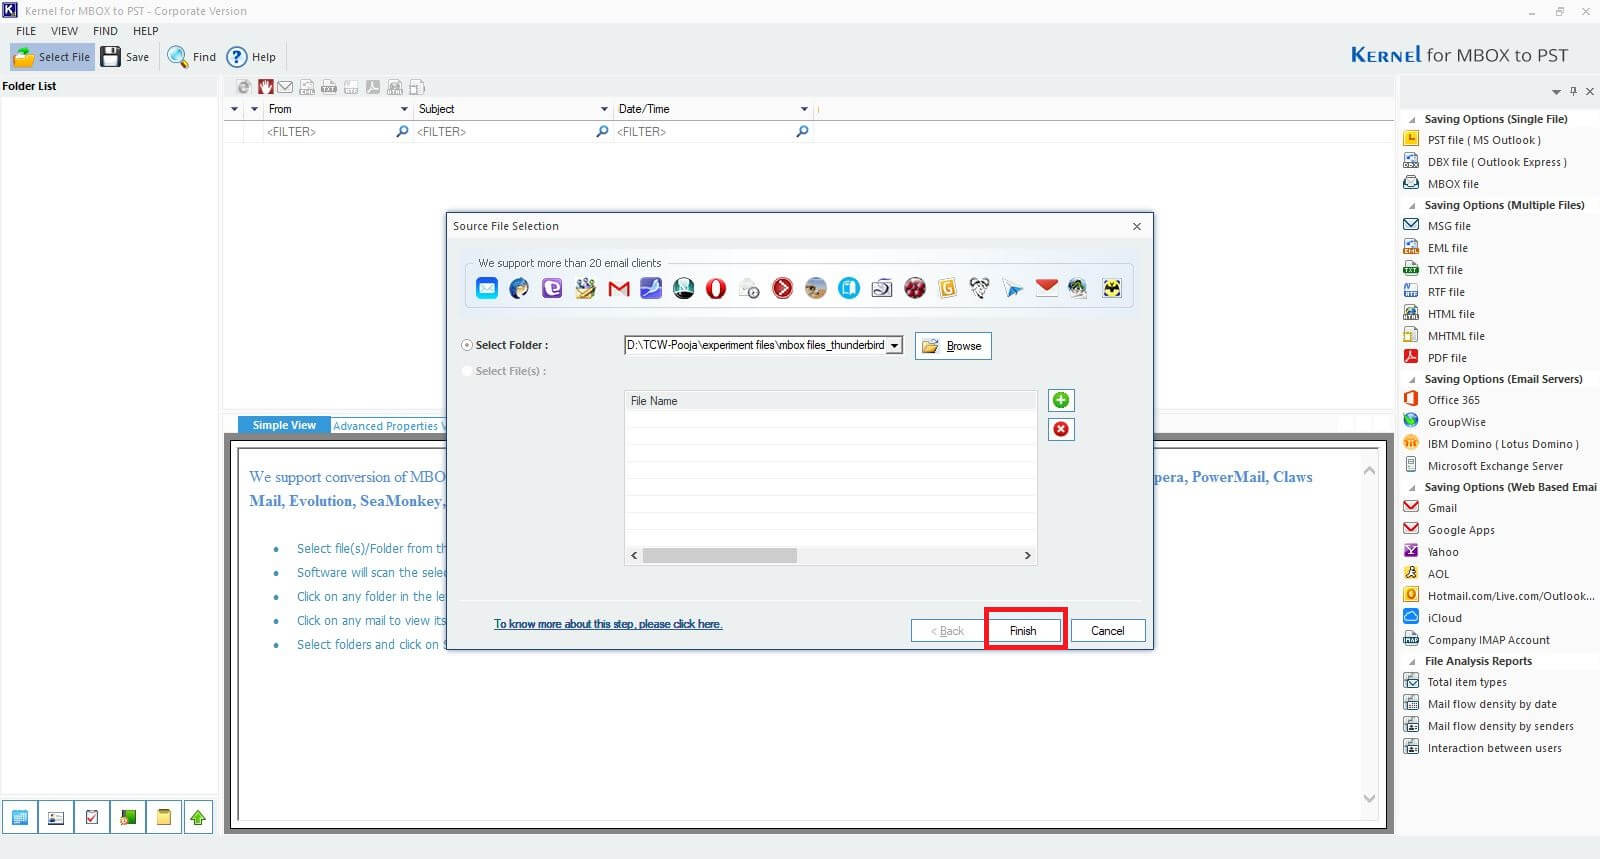This screenshot has width=1600, height=859.
Task: Open the HELP menu
Action: pos(146,31)
